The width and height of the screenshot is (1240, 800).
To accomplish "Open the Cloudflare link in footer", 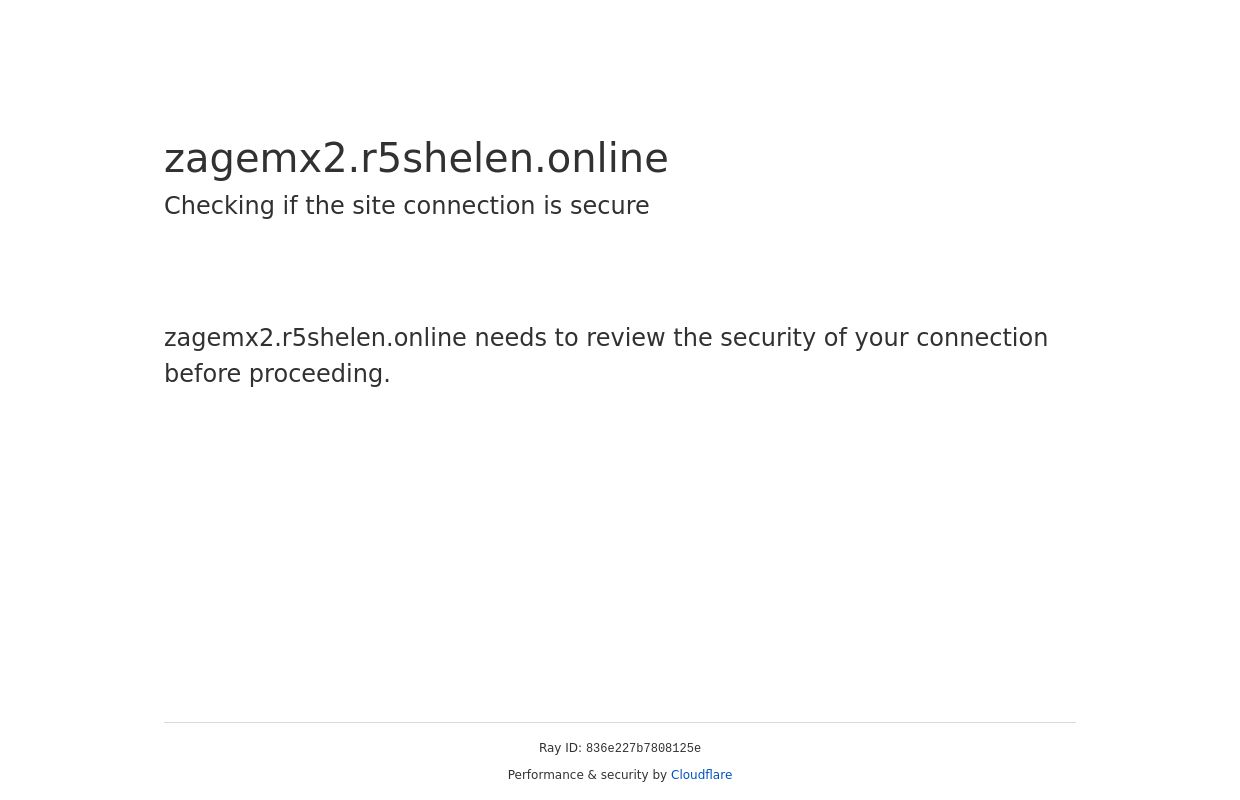I will [x=701, y=775].
